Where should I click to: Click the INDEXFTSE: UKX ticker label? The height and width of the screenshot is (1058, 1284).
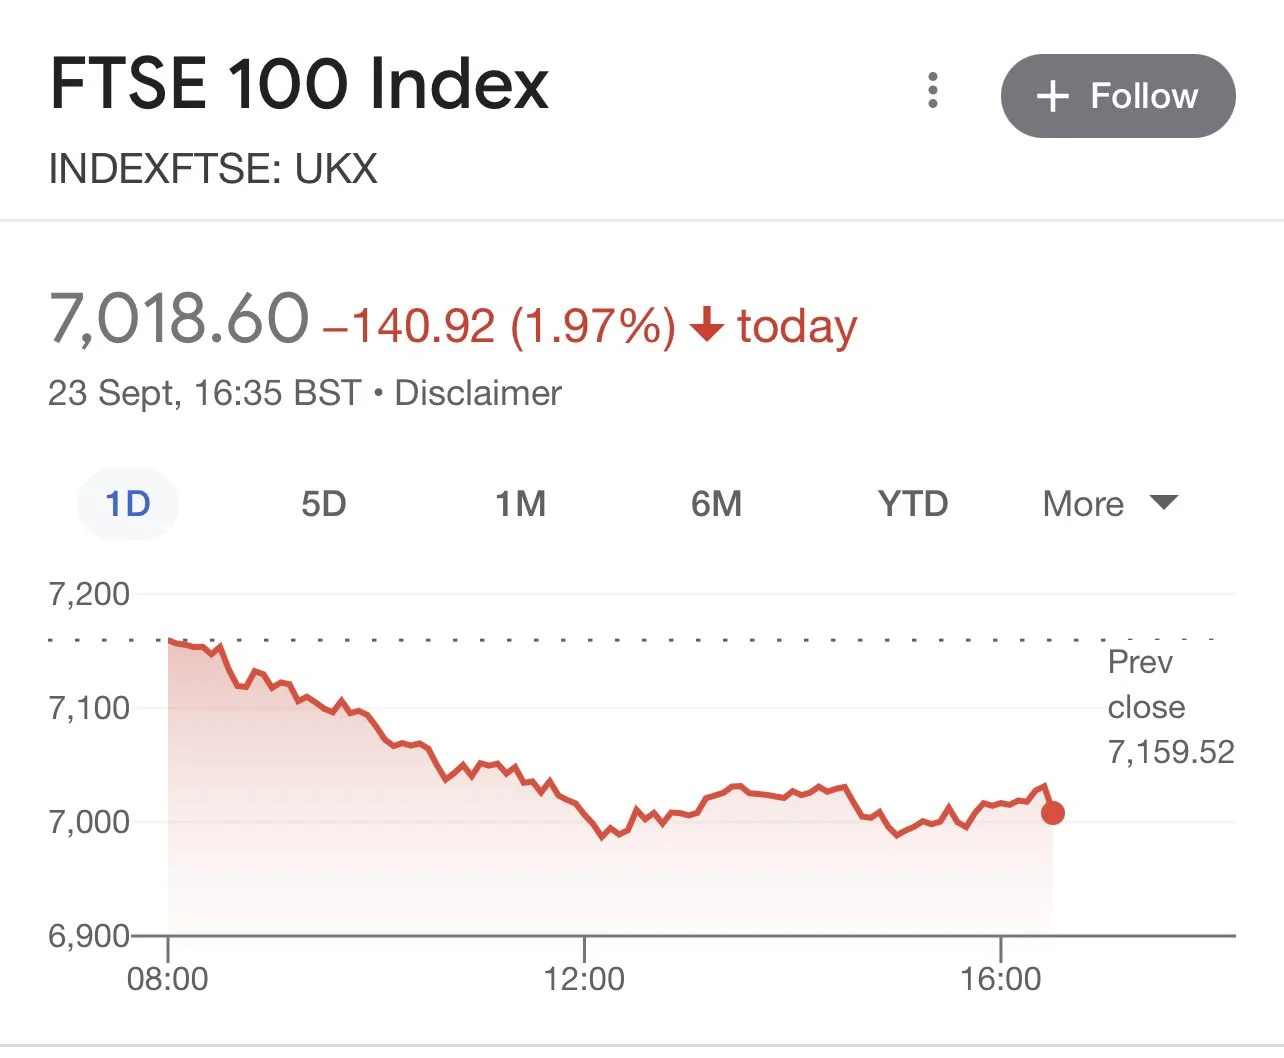[213, 169]
